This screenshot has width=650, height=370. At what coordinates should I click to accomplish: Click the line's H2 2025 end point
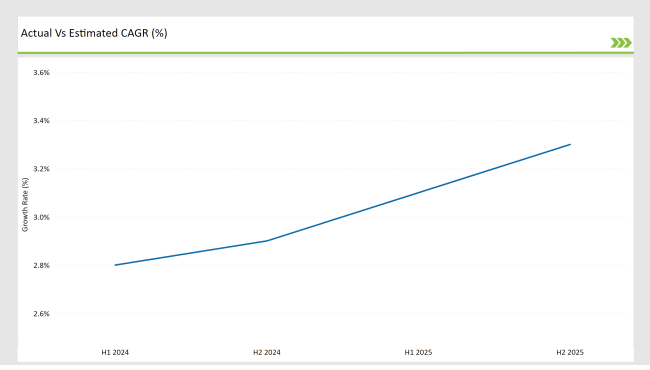click(570, 145)
